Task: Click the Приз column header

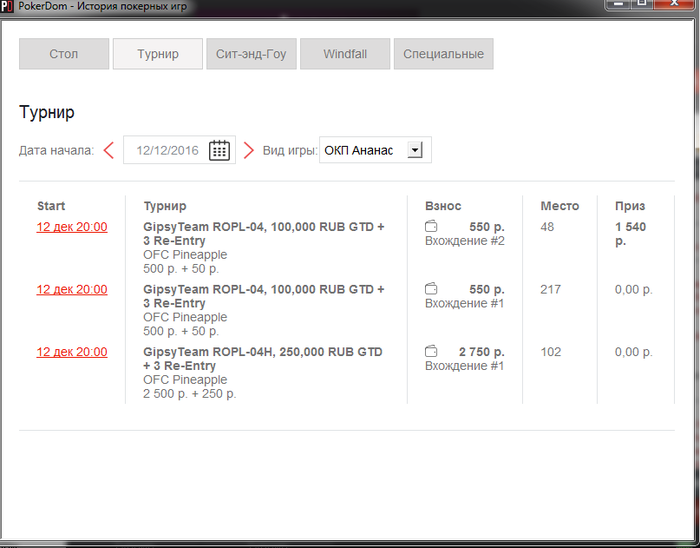Action: (x=630, y=206)
